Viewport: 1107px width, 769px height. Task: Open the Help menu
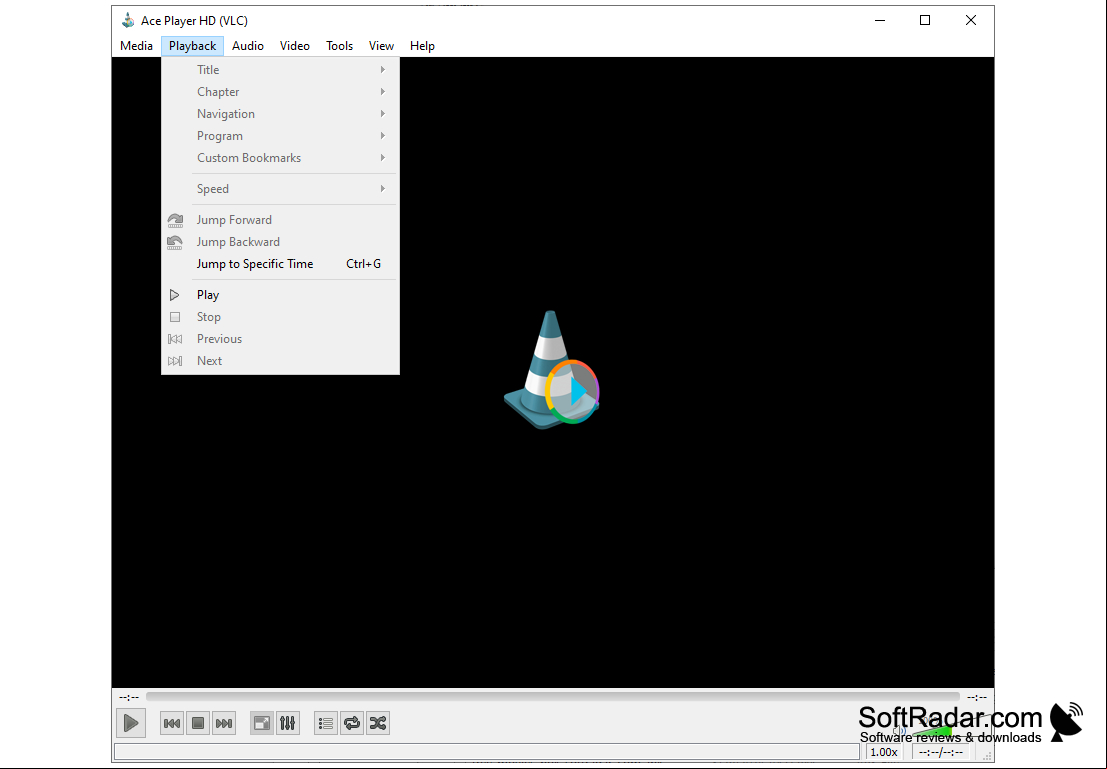point(422,46)
